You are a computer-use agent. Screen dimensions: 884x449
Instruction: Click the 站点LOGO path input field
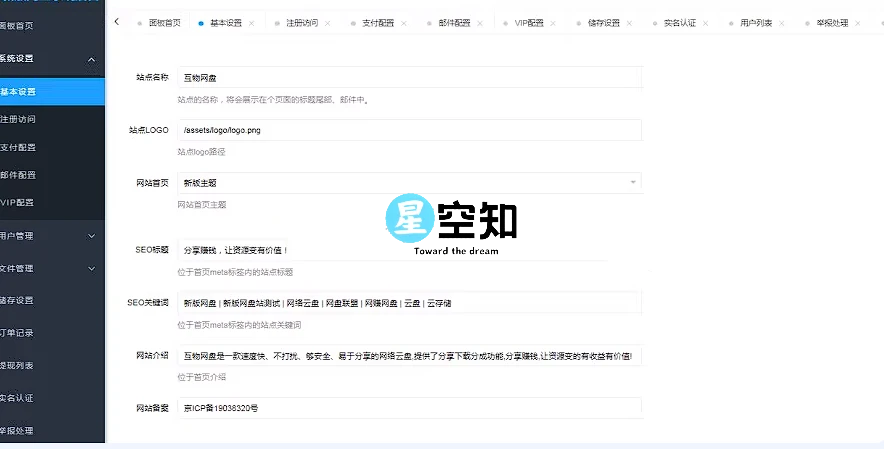409,130
